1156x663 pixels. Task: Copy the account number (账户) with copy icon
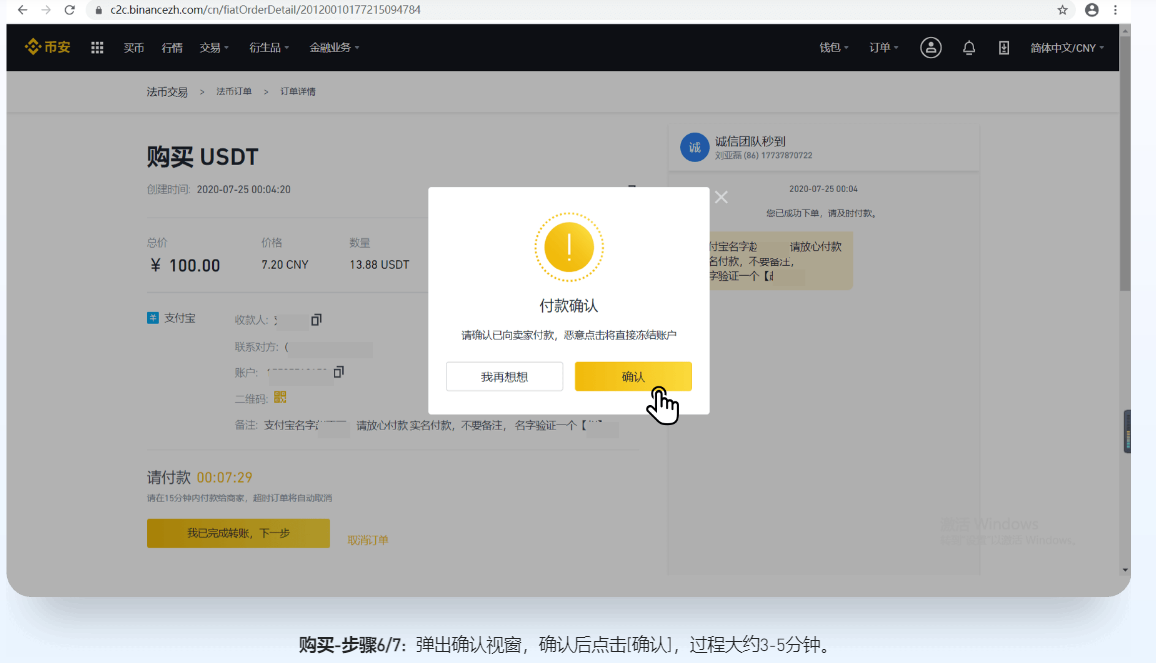(x=338, y=372)
